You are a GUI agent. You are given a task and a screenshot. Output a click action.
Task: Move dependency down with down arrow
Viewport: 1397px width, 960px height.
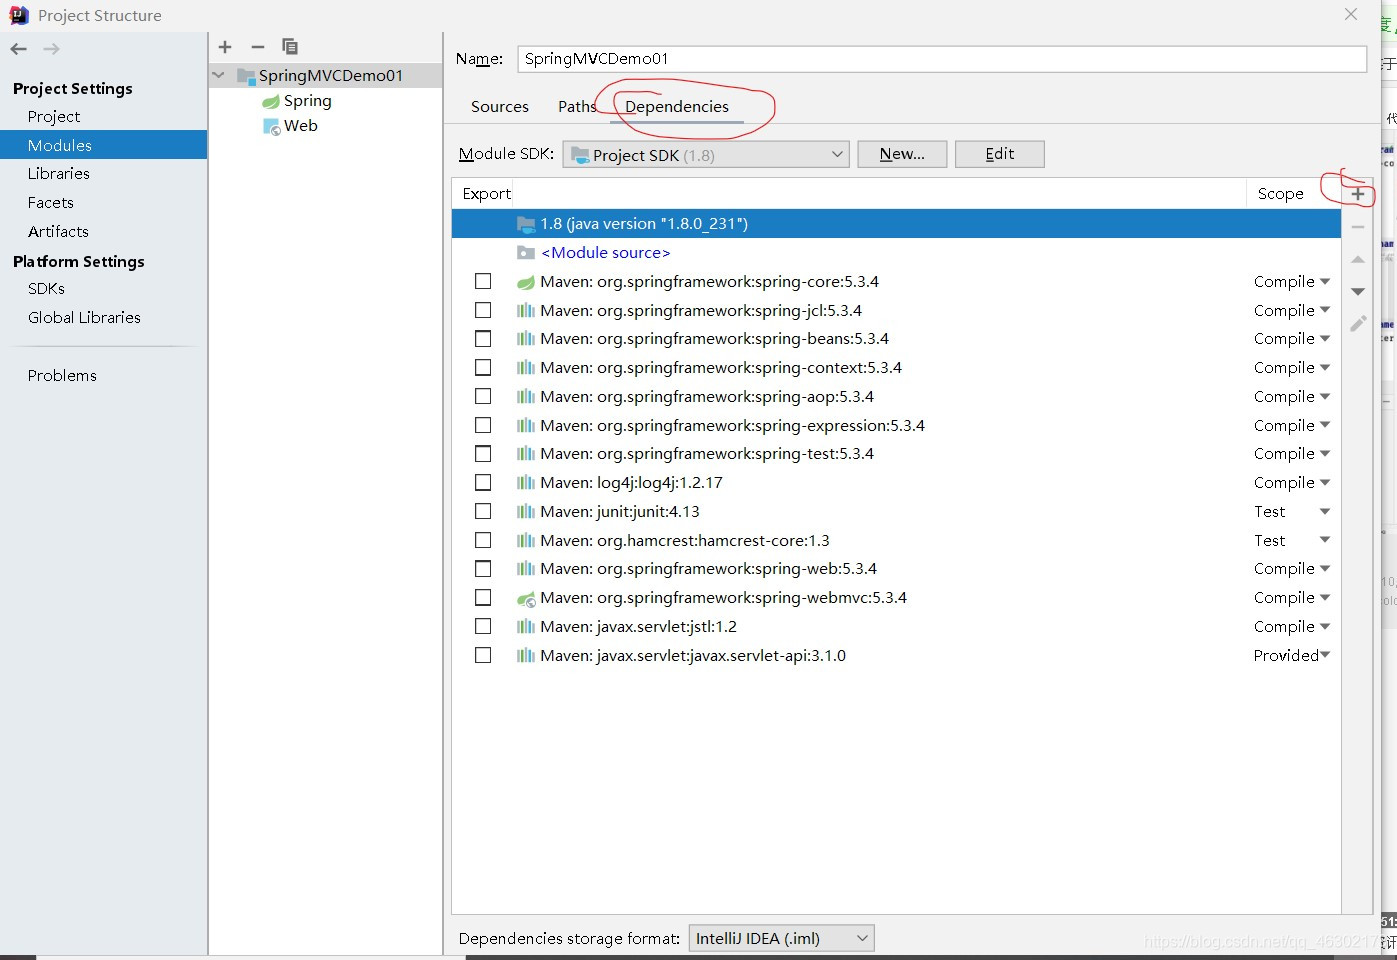tap(1358, 291)
